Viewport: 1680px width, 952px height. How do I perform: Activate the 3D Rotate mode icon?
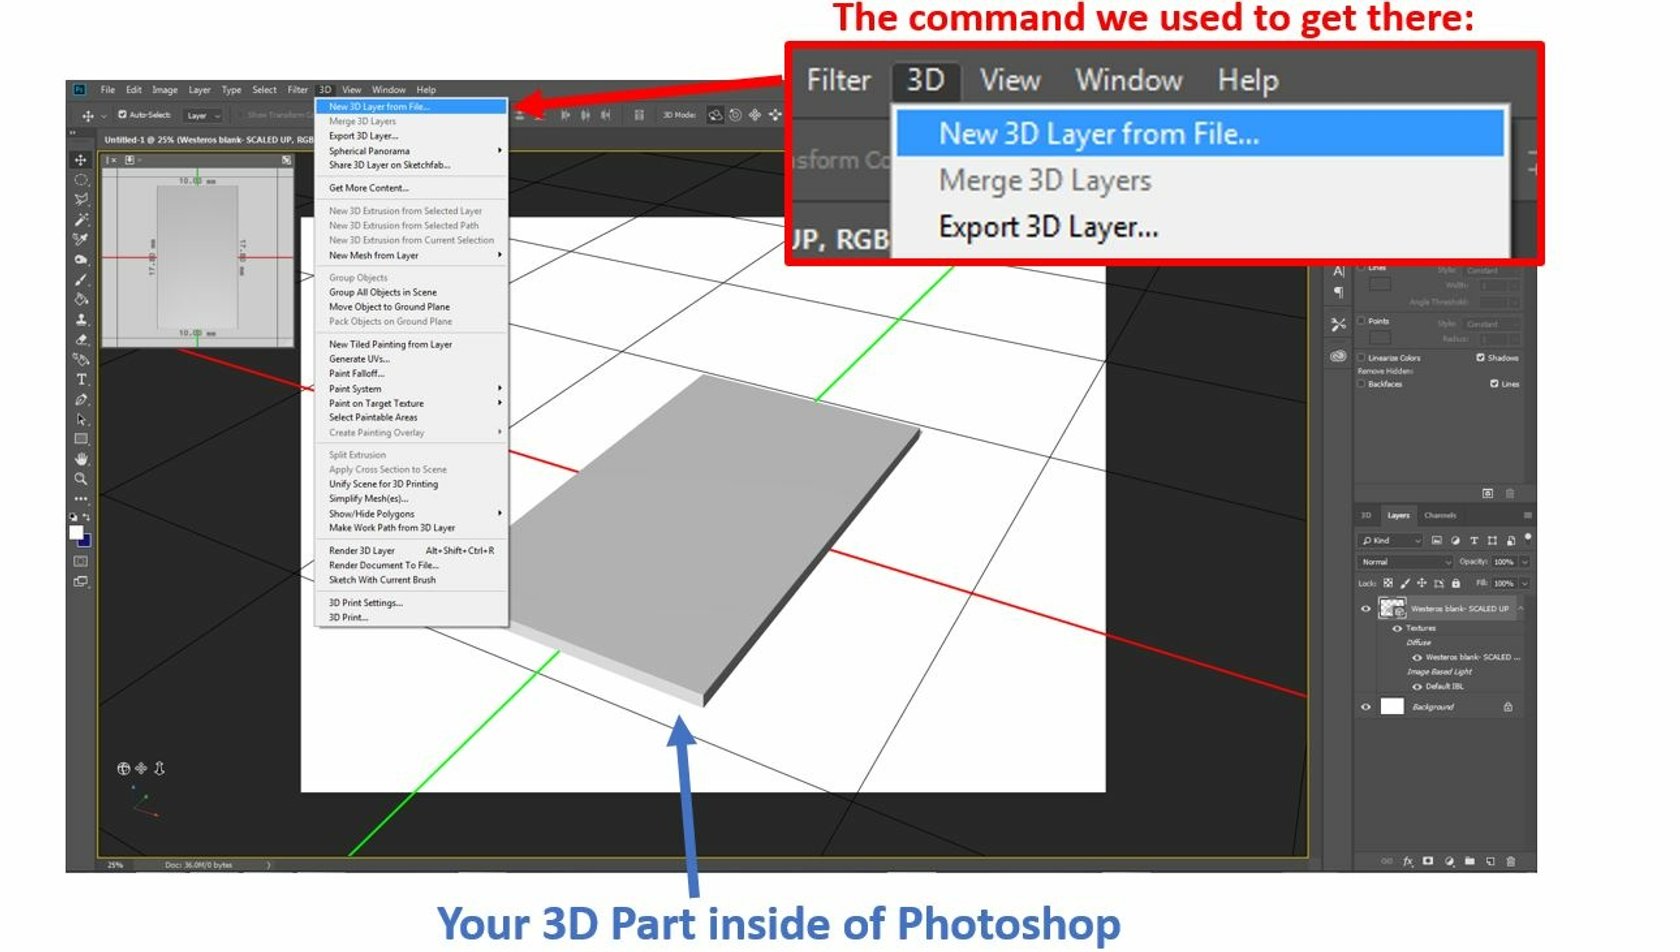716,114
